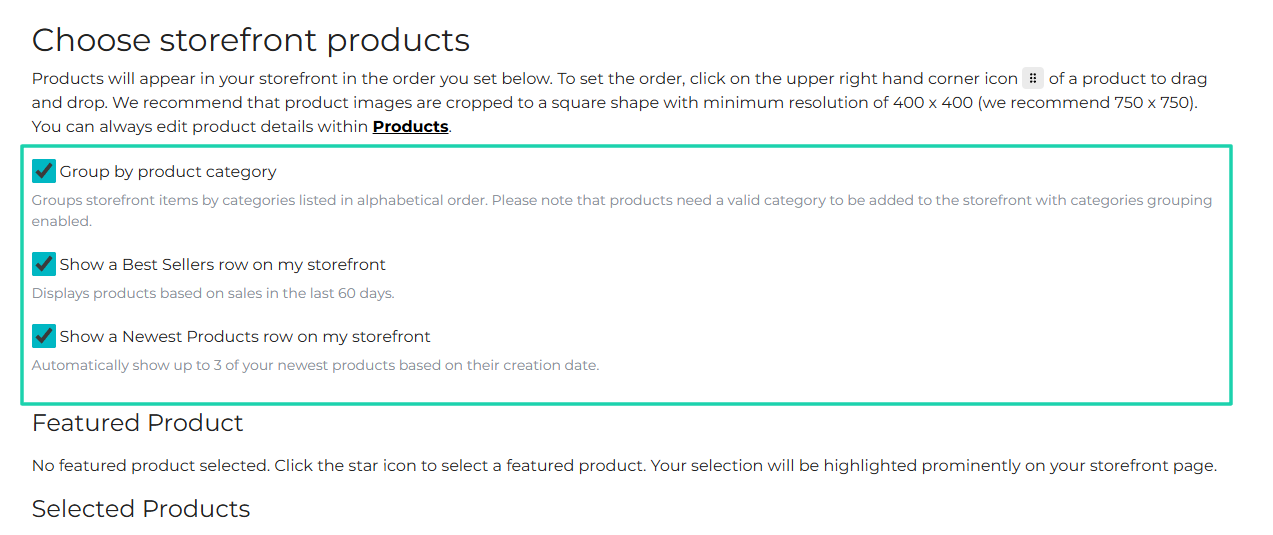Screen dimensions: 1273x535
Task: Select the 'Choose storefront products' heading
Action: click(251, 40)
